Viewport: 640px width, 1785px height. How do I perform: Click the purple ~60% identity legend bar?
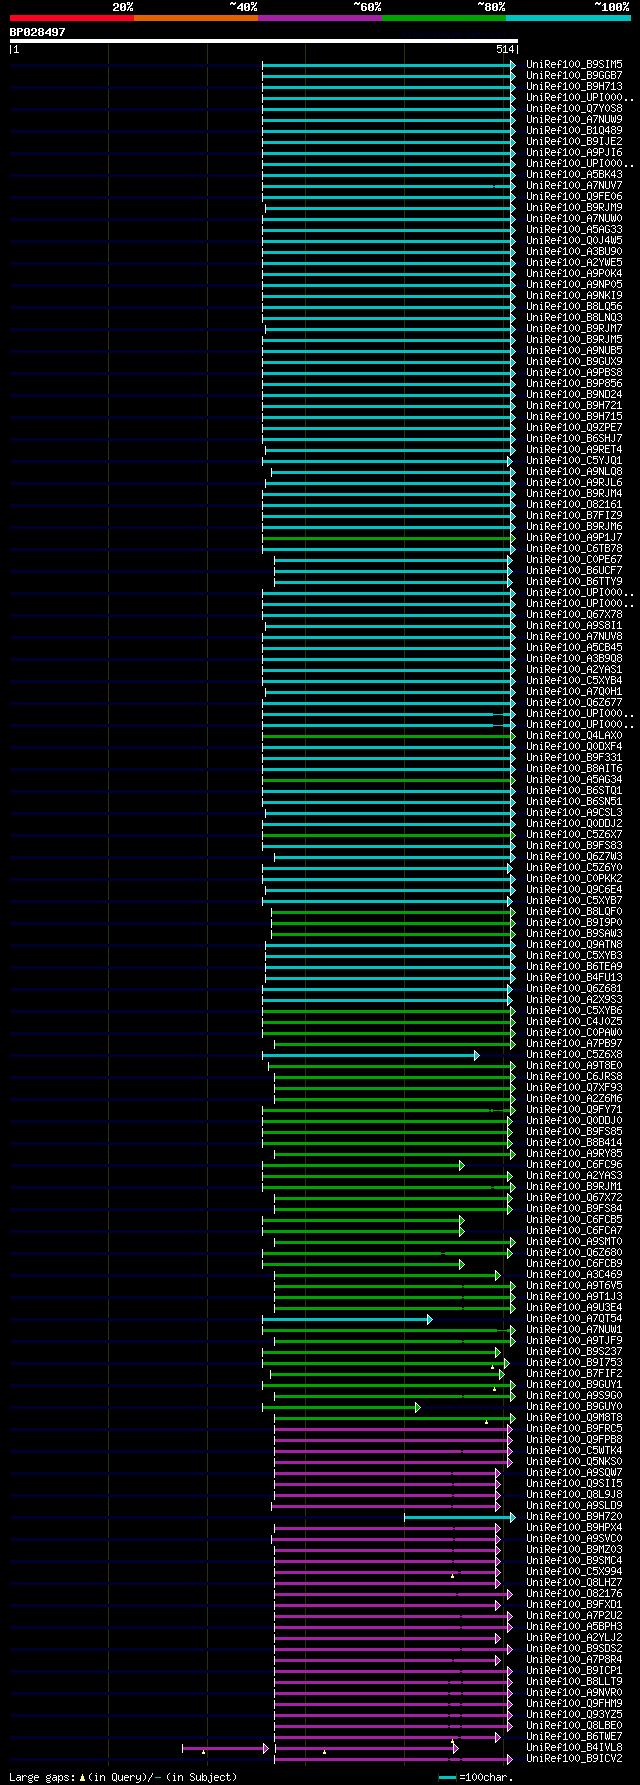(319, 18)
